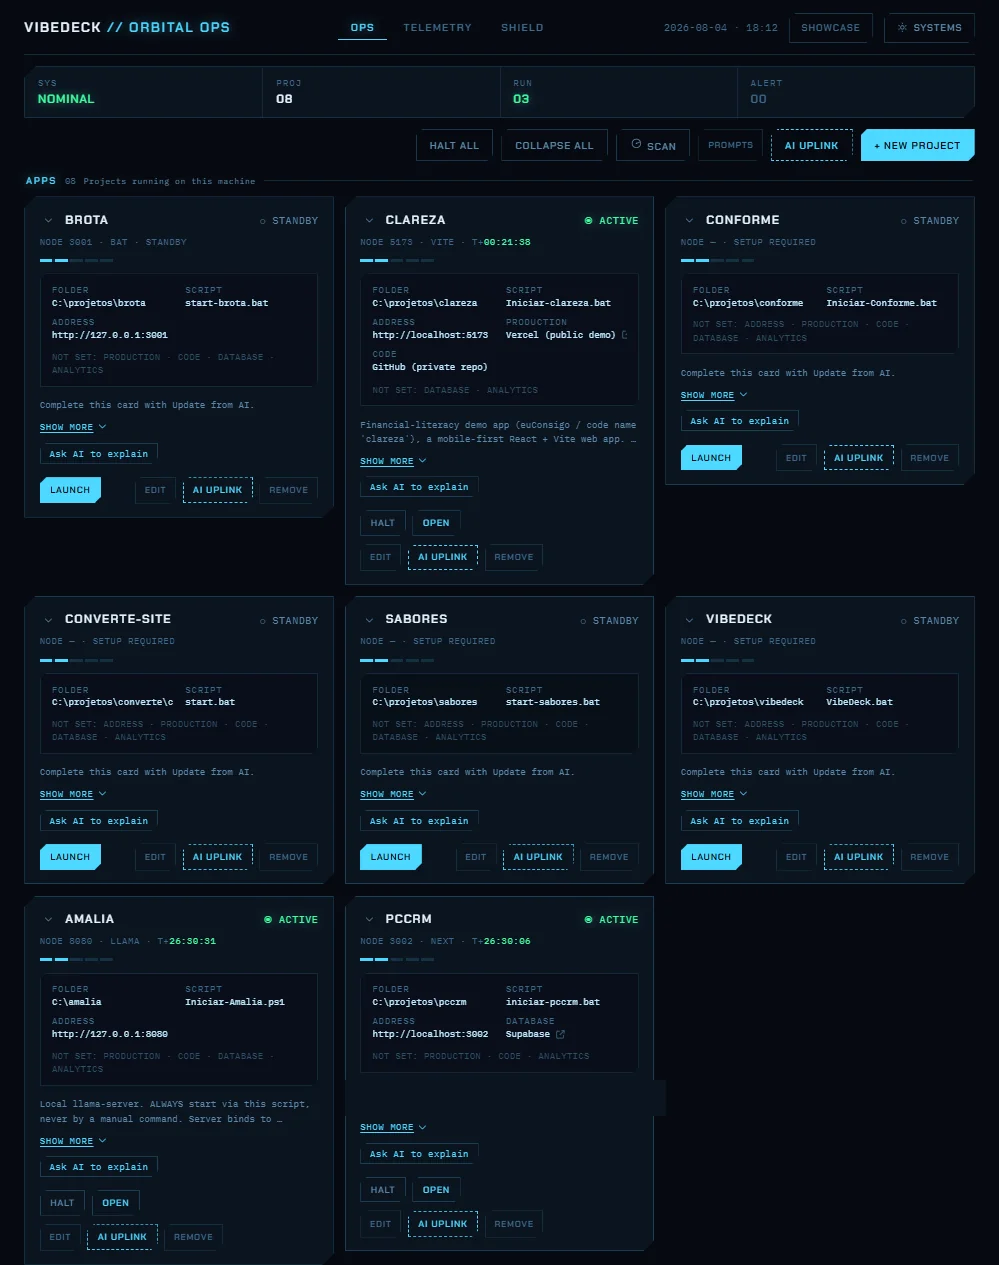The height and width of the screenshot is (1265, 999).
Task: Click the folder path C:\projetos\clareza
Action: click(424, 303)
